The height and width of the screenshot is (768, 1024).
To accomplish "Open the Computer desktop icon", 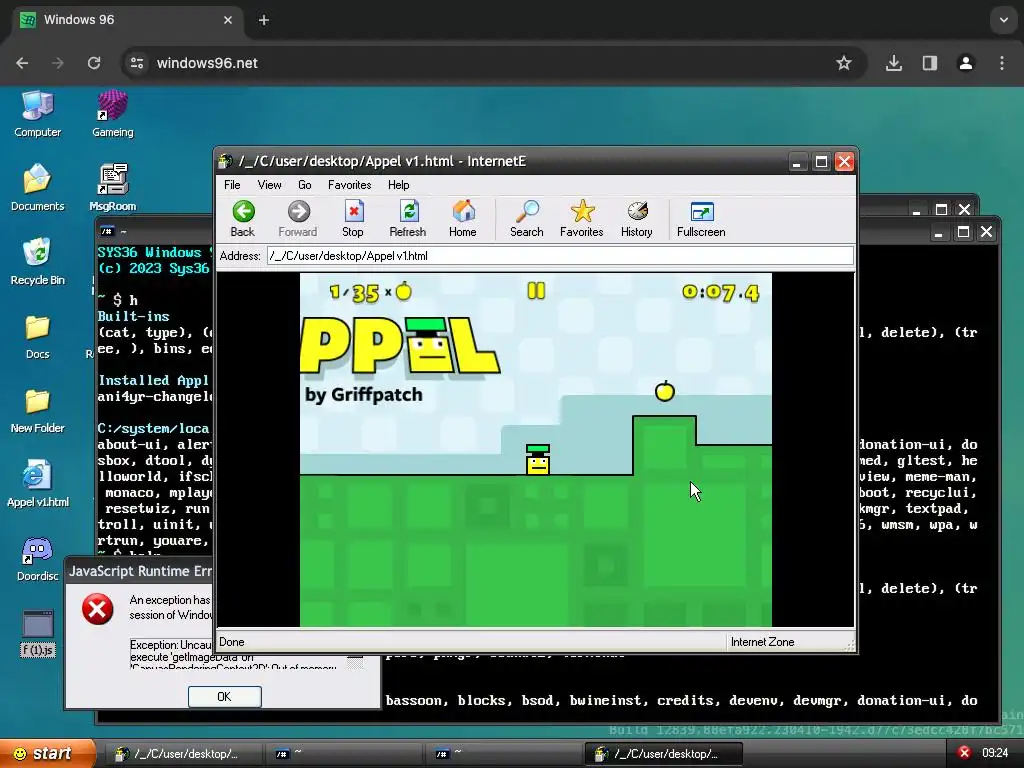I will 38,115.
